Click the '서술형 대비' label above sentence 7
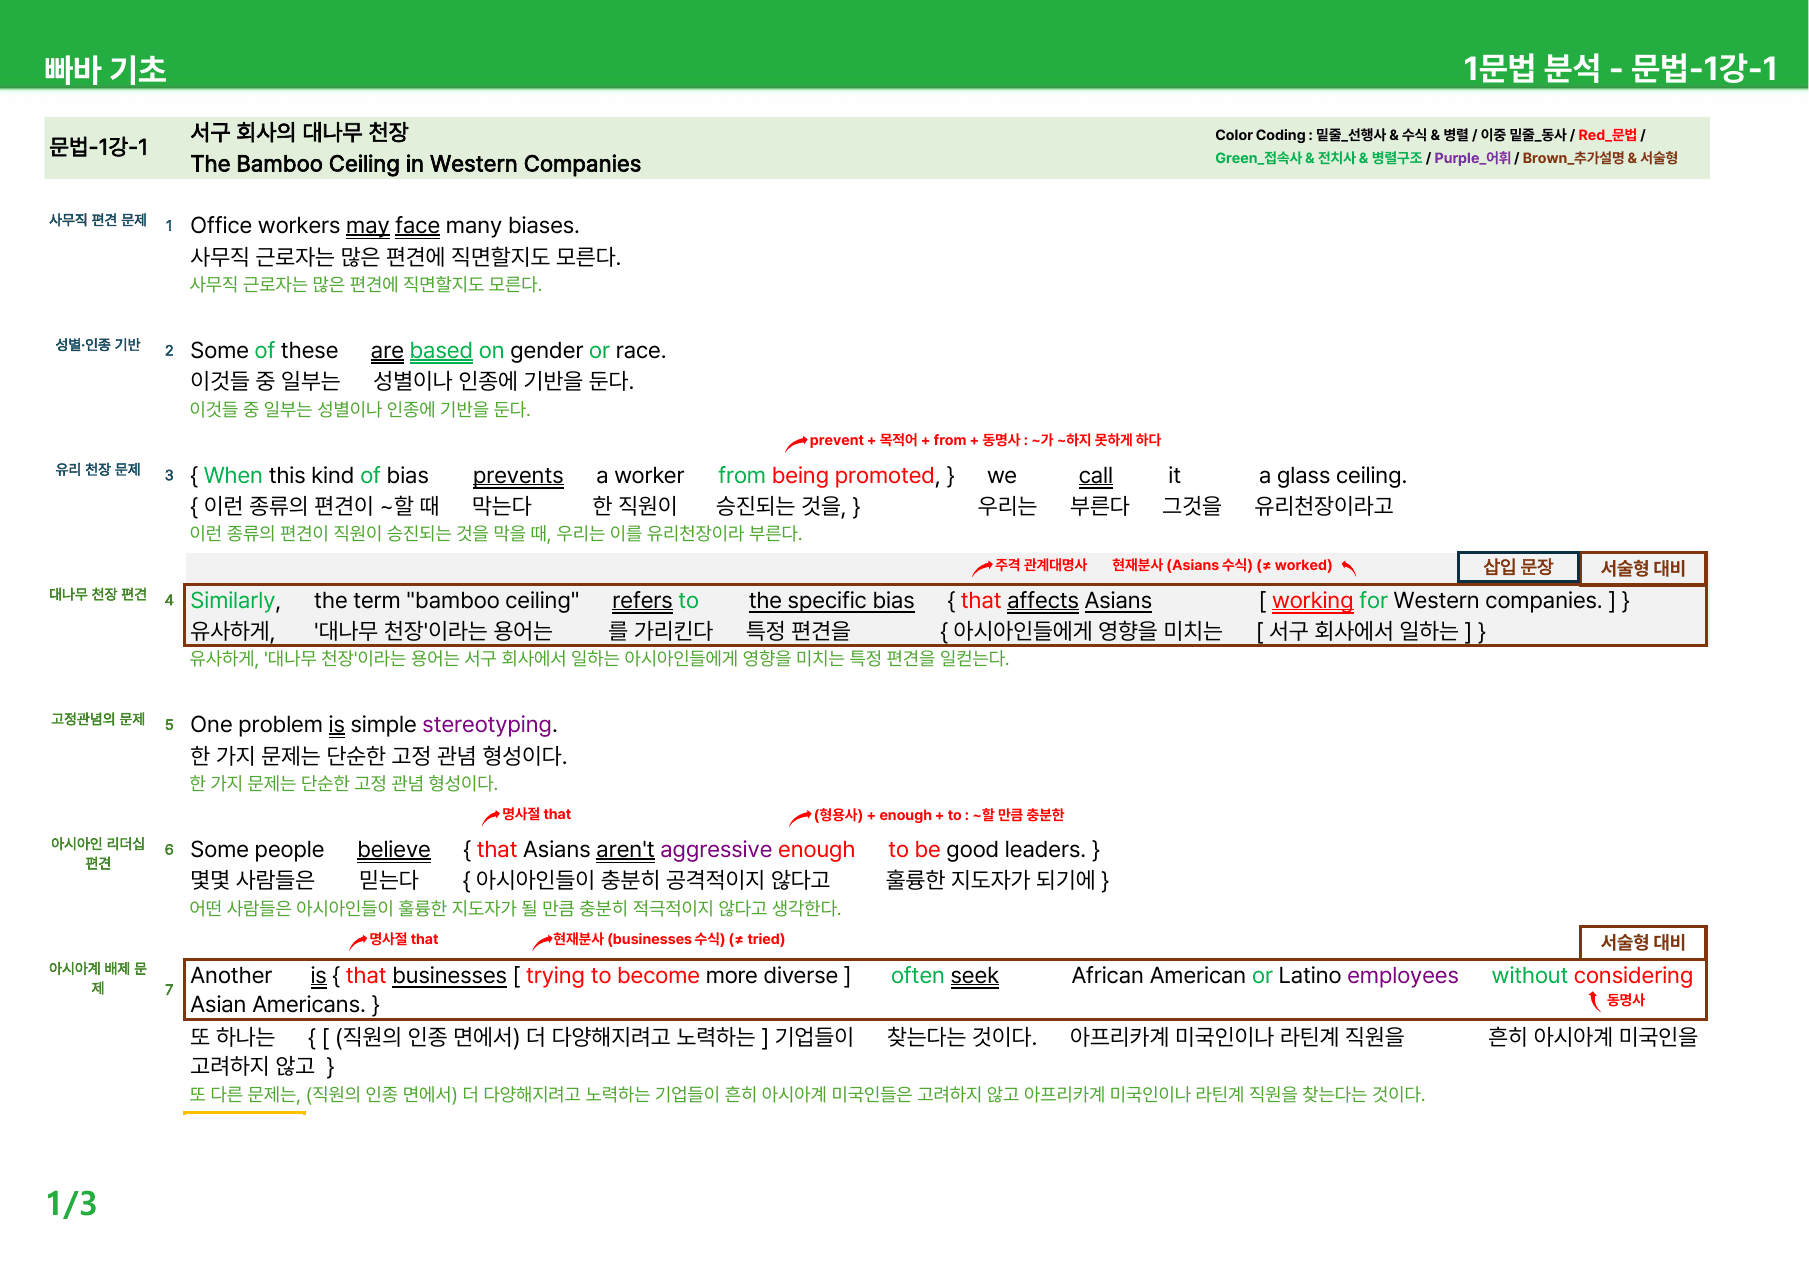The width and height of the screenshot is (1809, 1279). point(1643,942)
